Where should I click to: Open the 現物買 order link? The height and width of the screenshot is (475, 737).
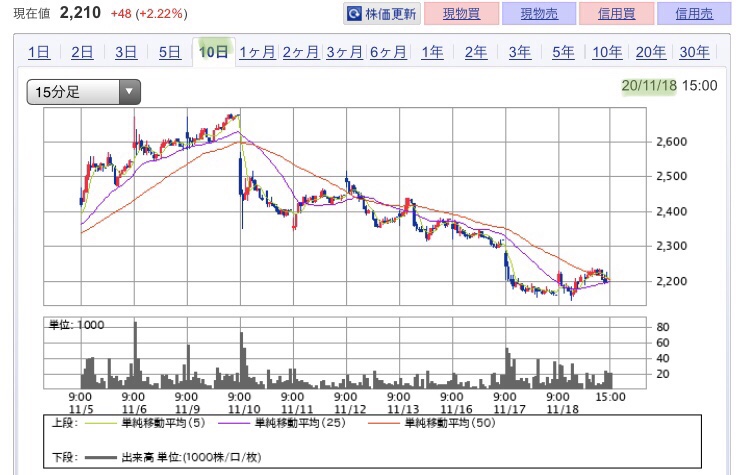point(461,14)
